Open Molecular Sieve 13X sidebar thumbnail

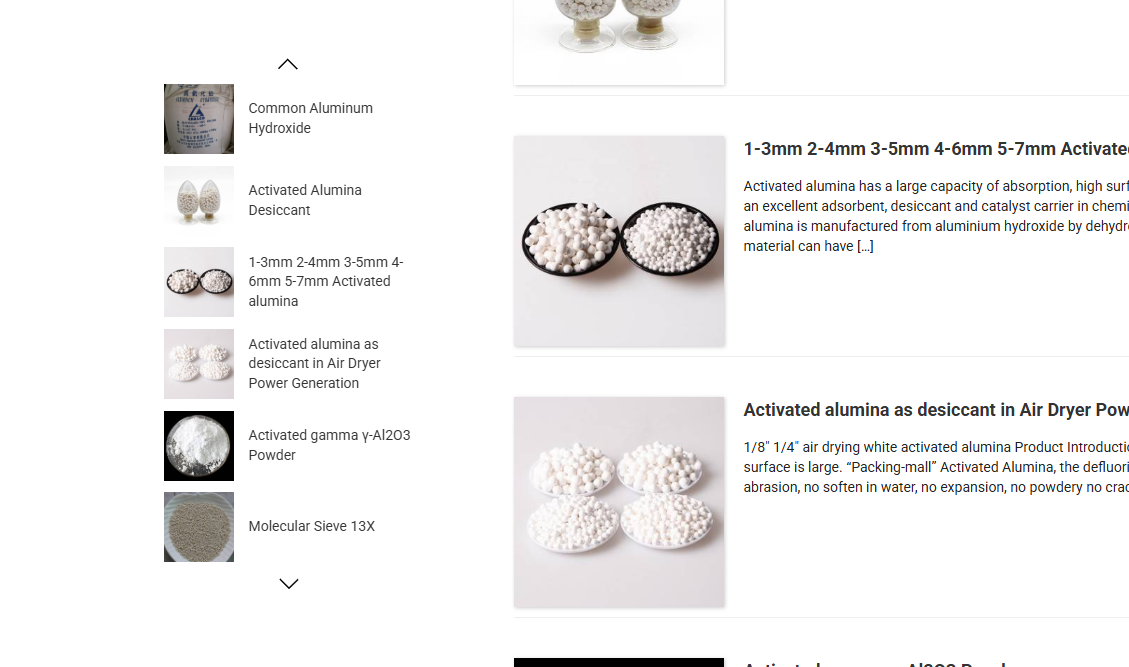pyautogui.click(x=199, y=527)
